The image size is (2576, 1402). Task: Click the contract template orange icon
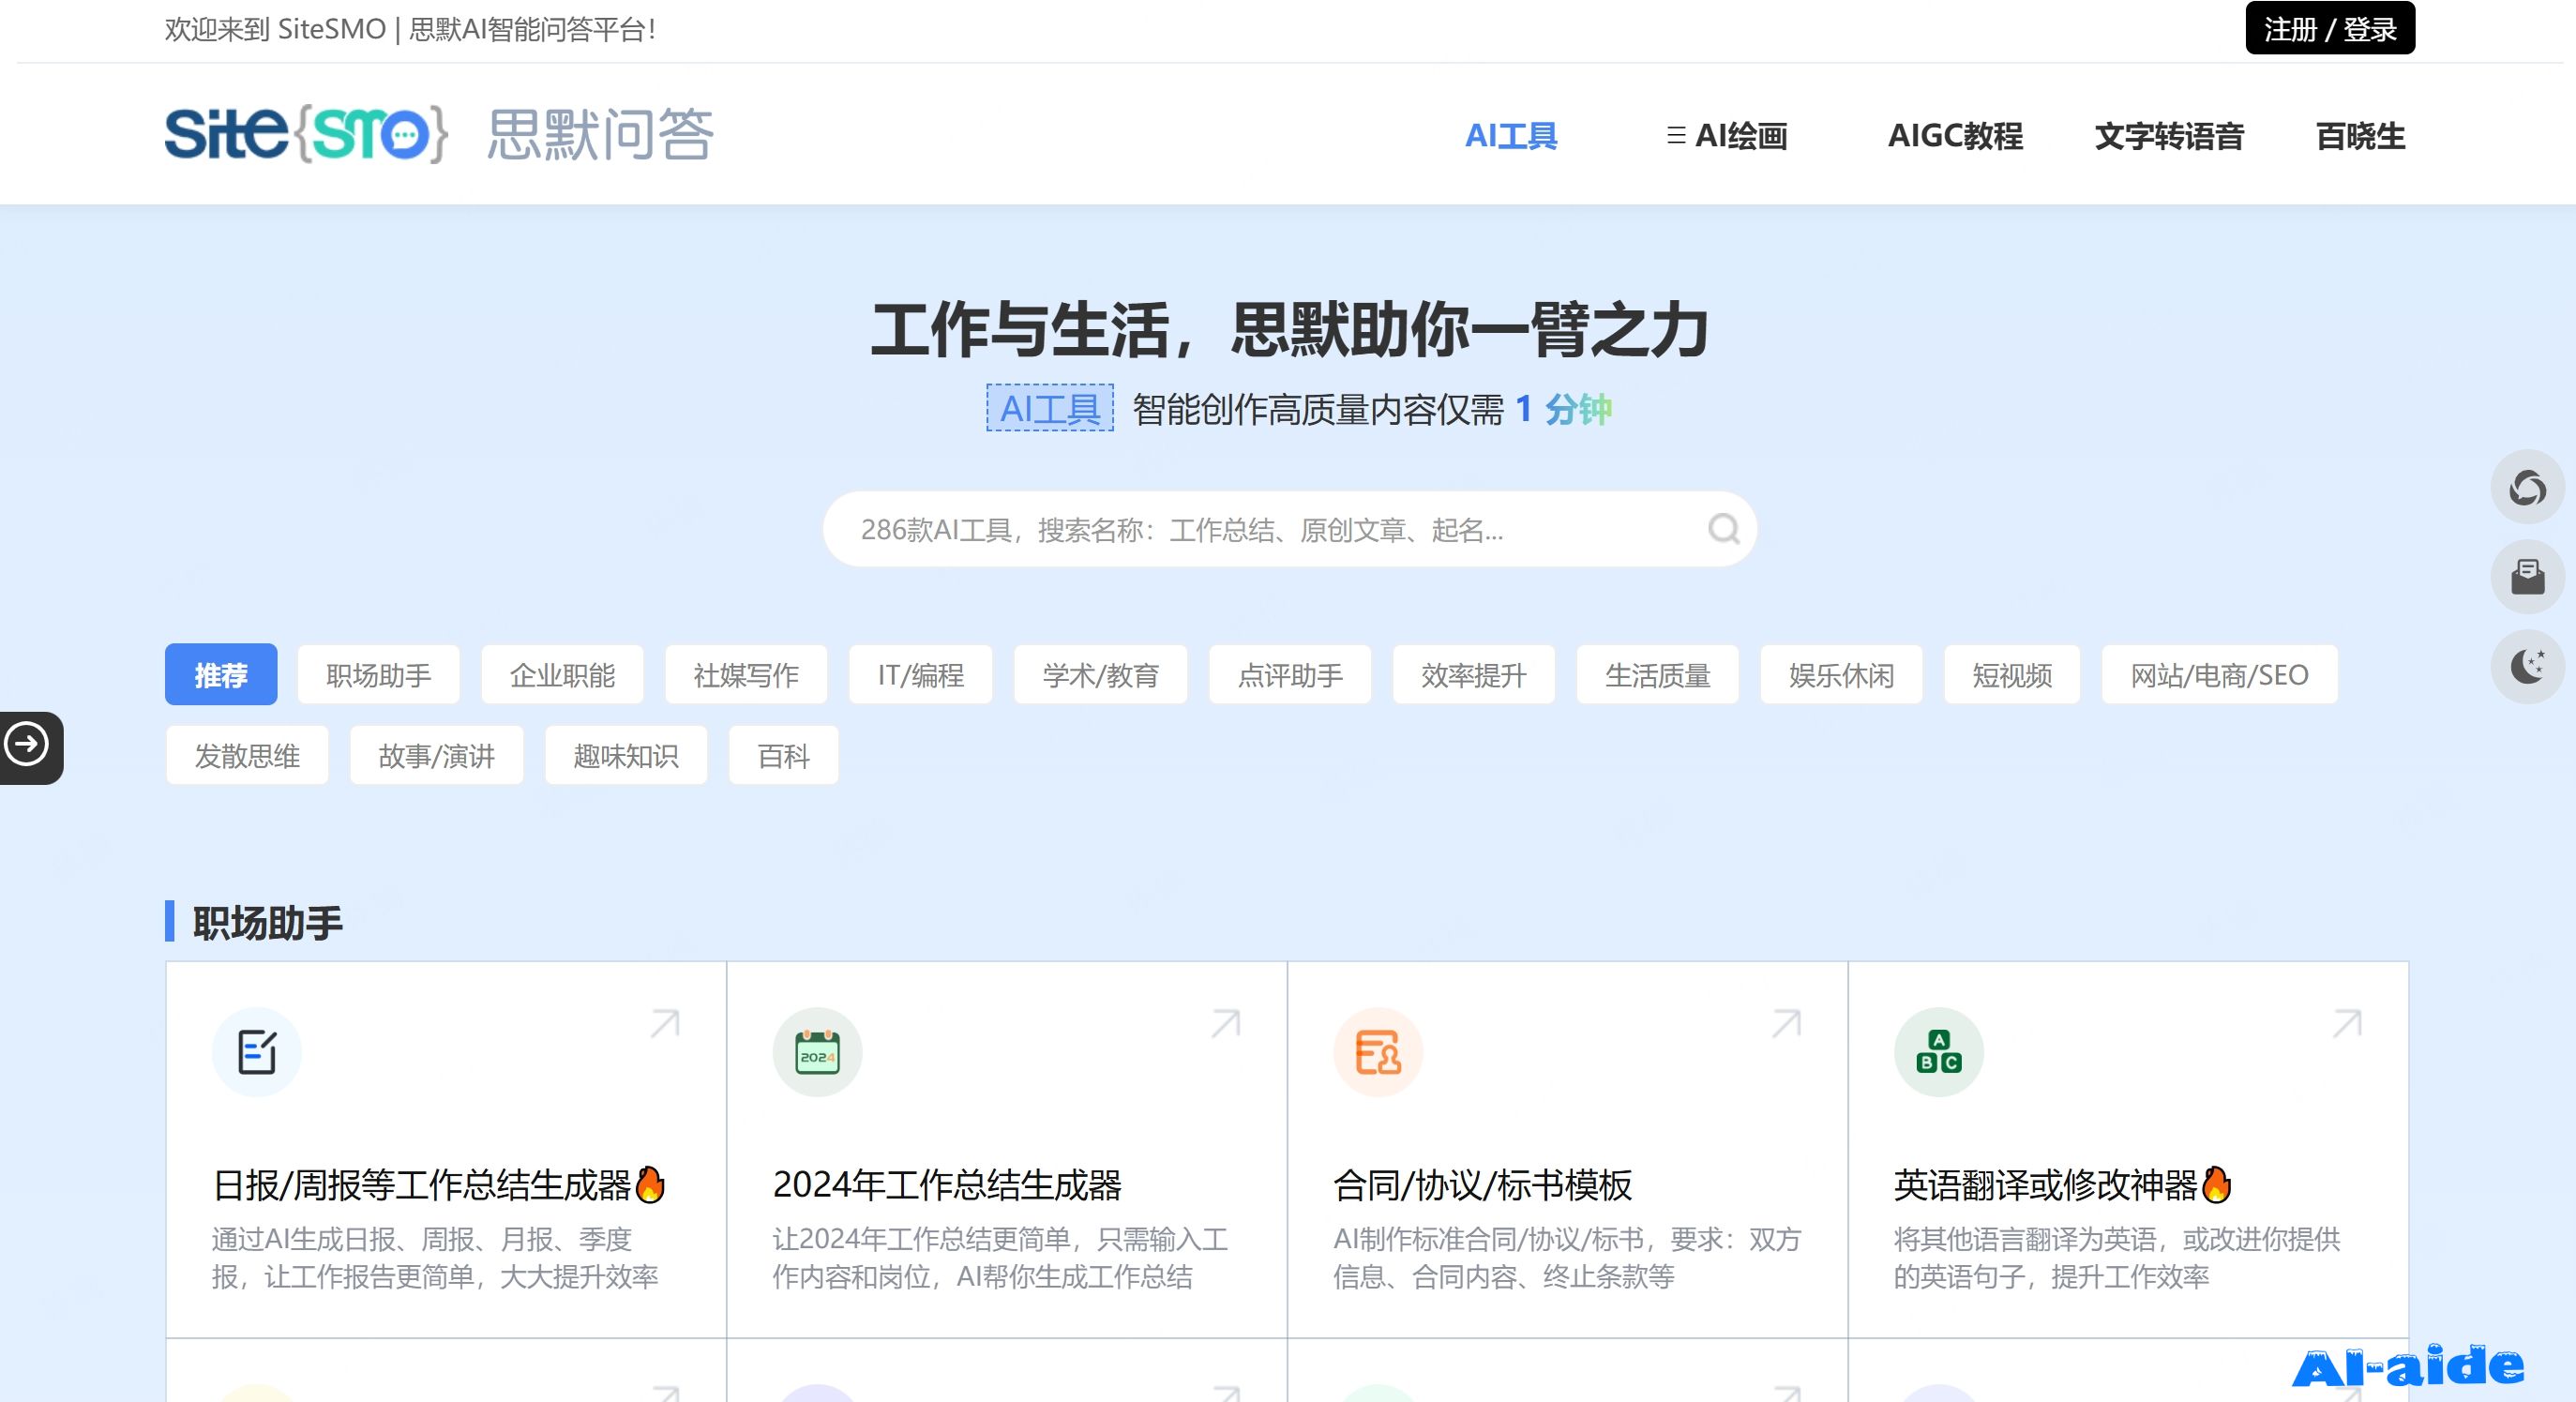pyautogui.click(x=1378, y=1052)
